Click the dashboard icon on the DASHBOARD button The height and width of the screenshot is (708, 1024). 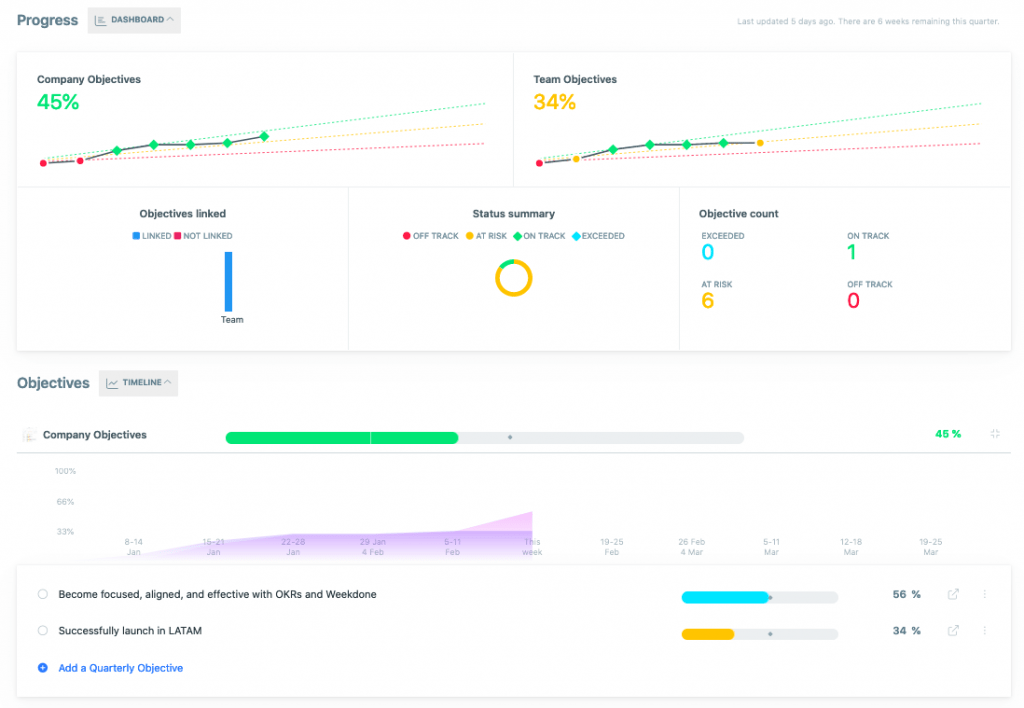(x=99, y=20)
